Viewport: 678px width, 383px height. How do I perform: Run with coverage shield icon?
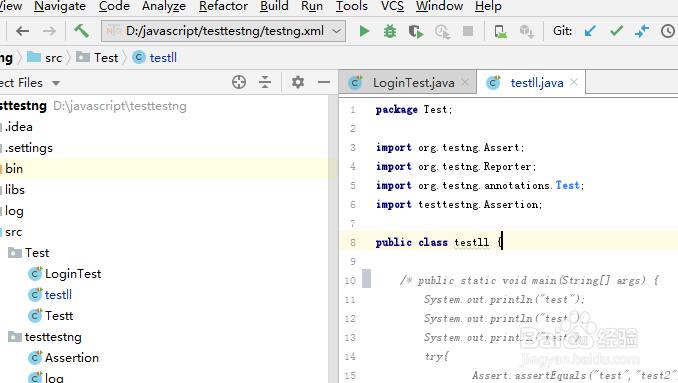416,32
